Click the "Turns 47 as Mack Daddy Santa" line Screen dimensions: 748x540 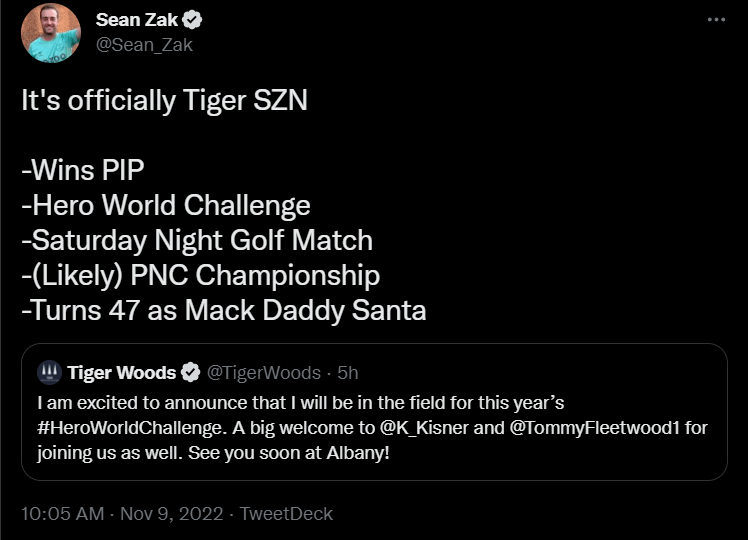pos(224,310)
